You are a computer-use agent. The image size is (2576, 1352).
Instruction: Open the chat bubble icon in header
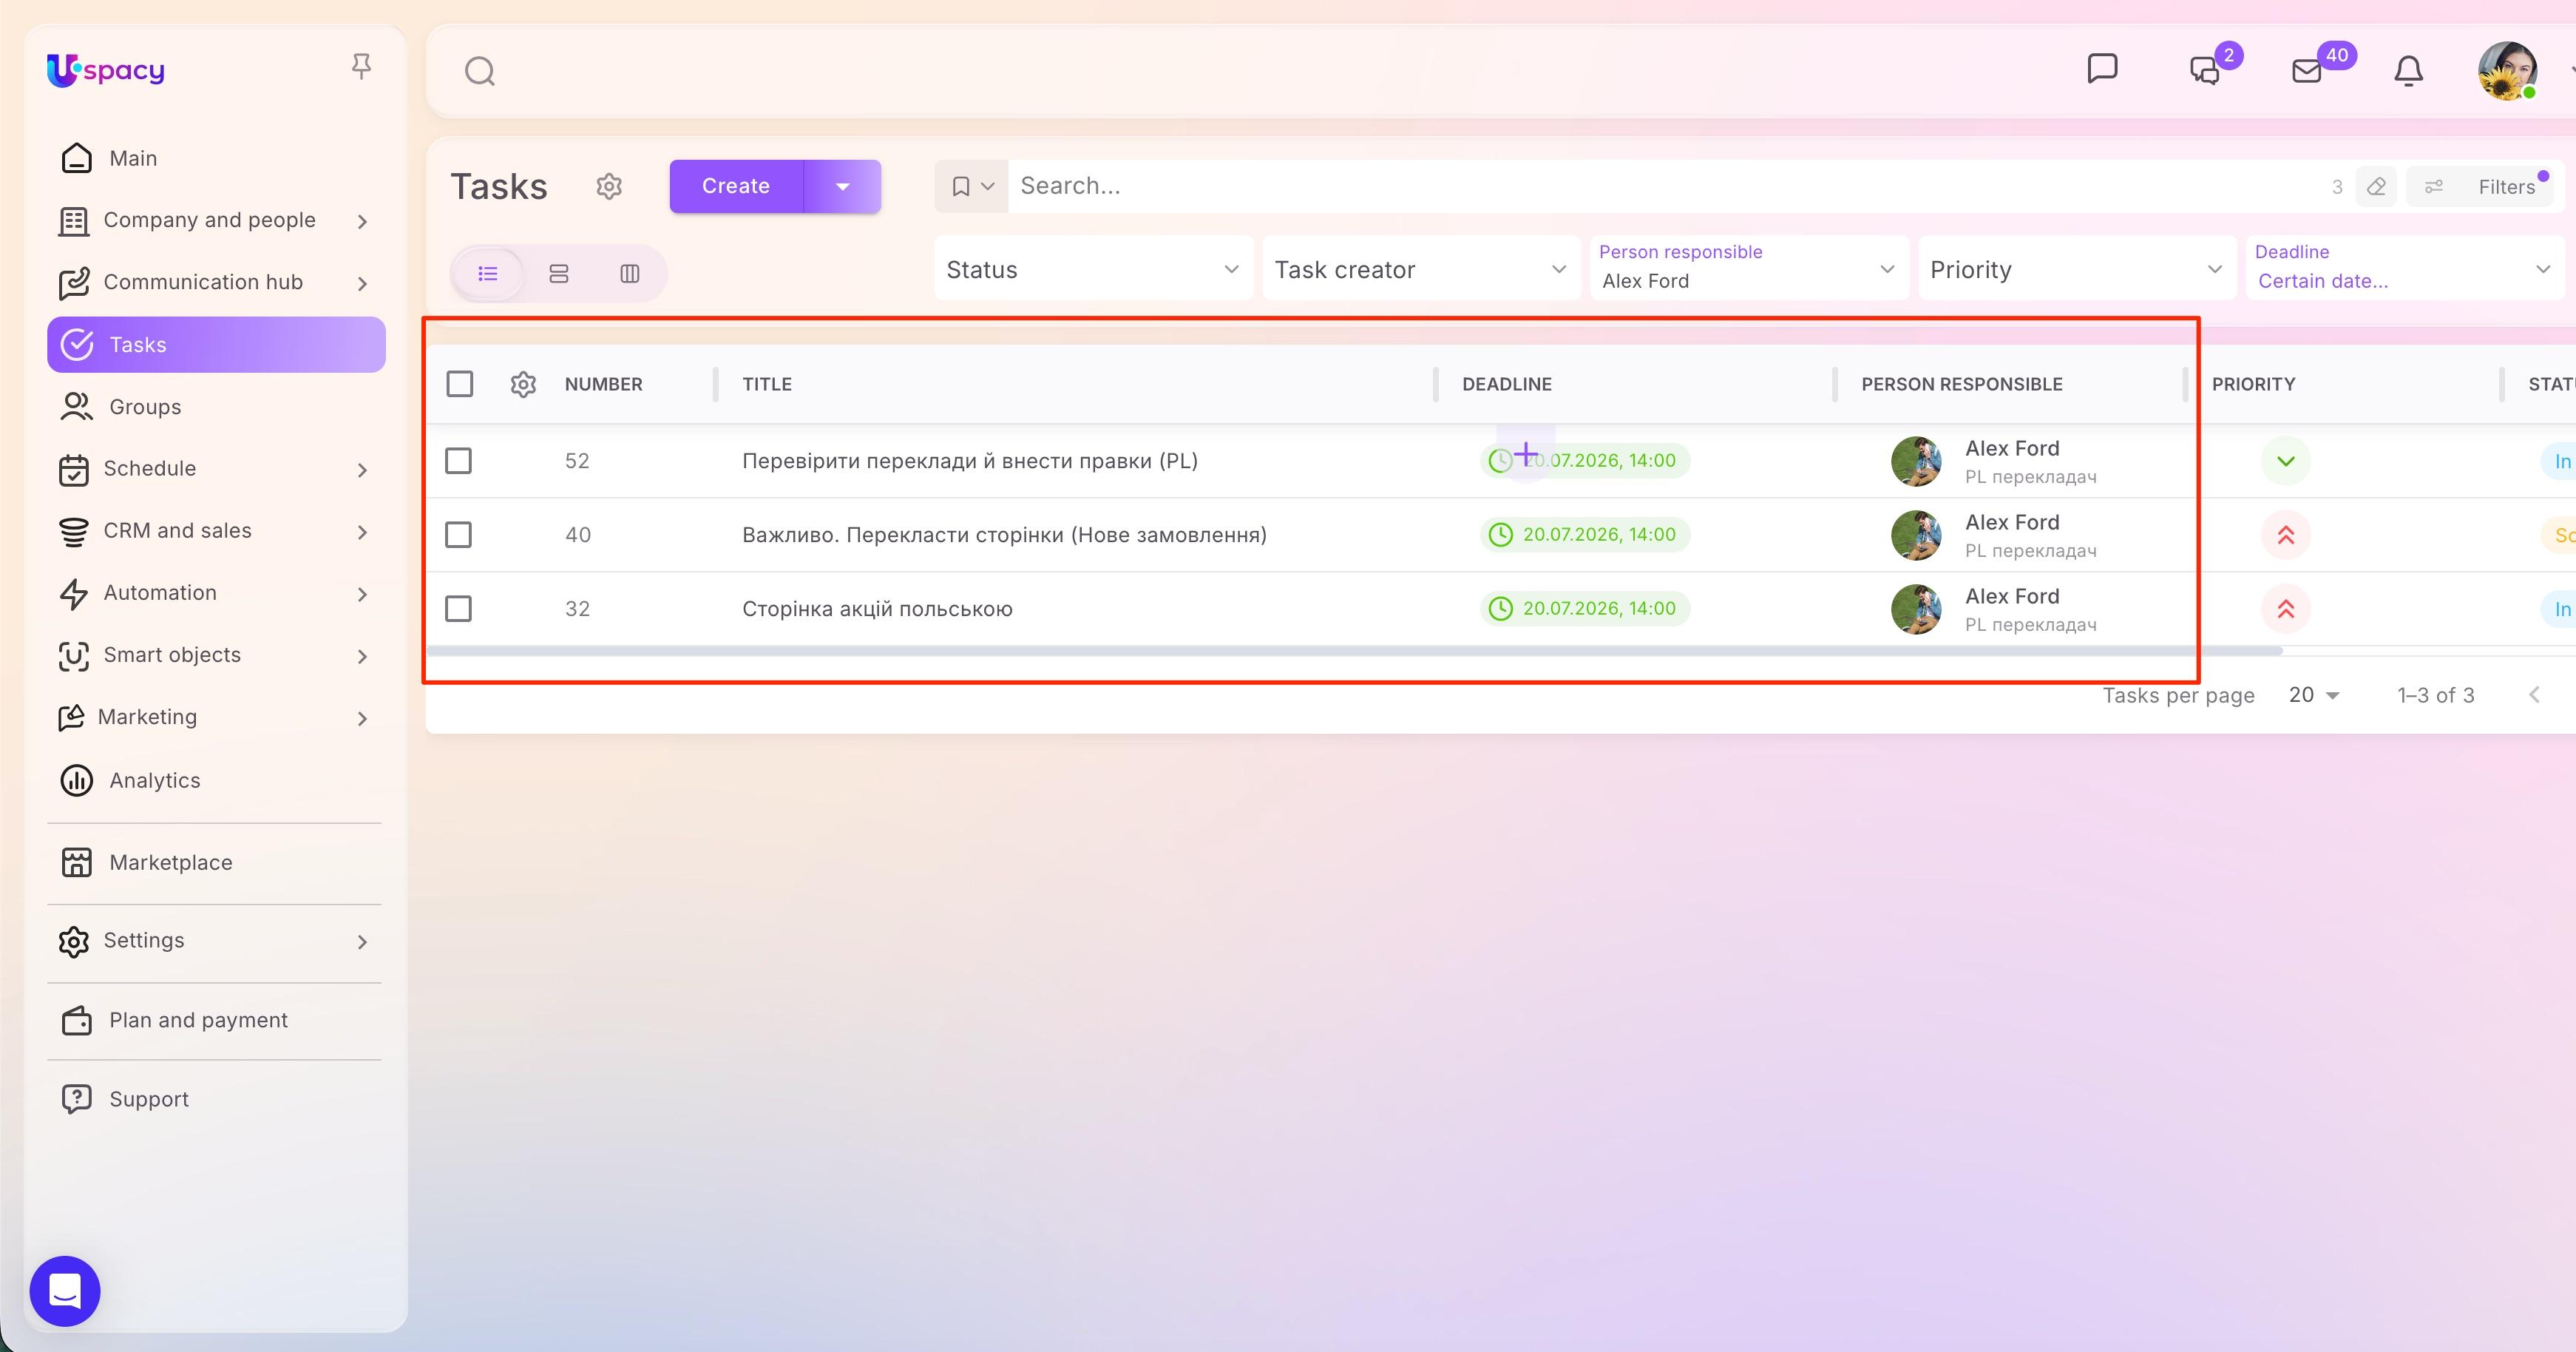tap(2102, 69)
